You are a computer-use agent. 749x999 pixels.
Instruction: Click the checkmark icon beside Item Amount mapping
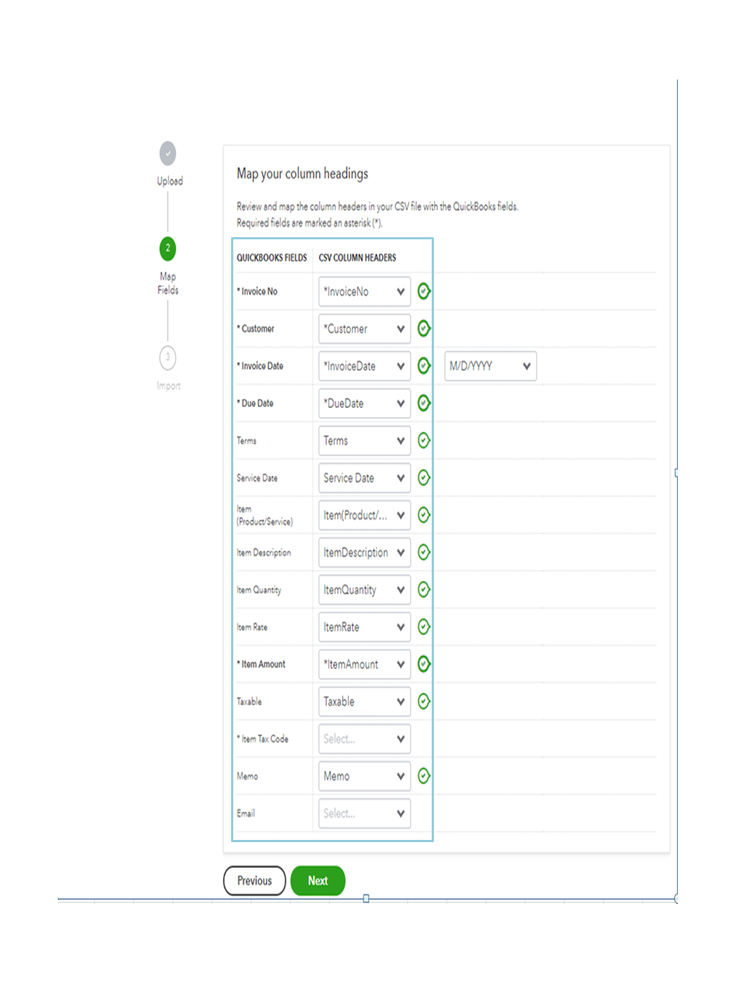click(x=422, y=664)
